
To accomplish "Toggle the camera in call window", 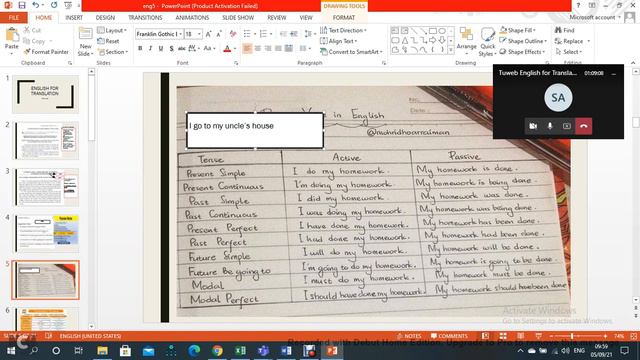I will [533, 126].
